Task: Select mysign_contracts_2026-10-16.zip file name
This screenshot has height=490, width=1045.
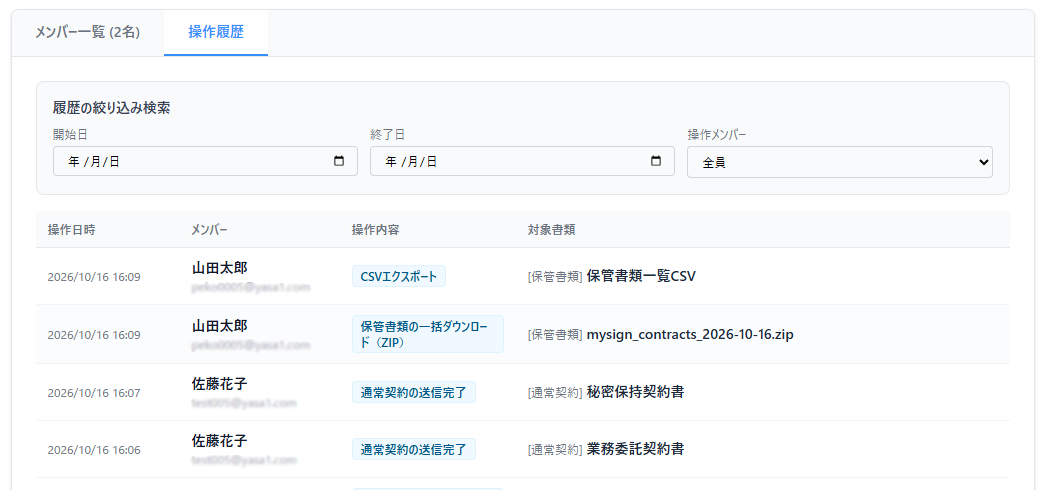Action: coord(690,334)
